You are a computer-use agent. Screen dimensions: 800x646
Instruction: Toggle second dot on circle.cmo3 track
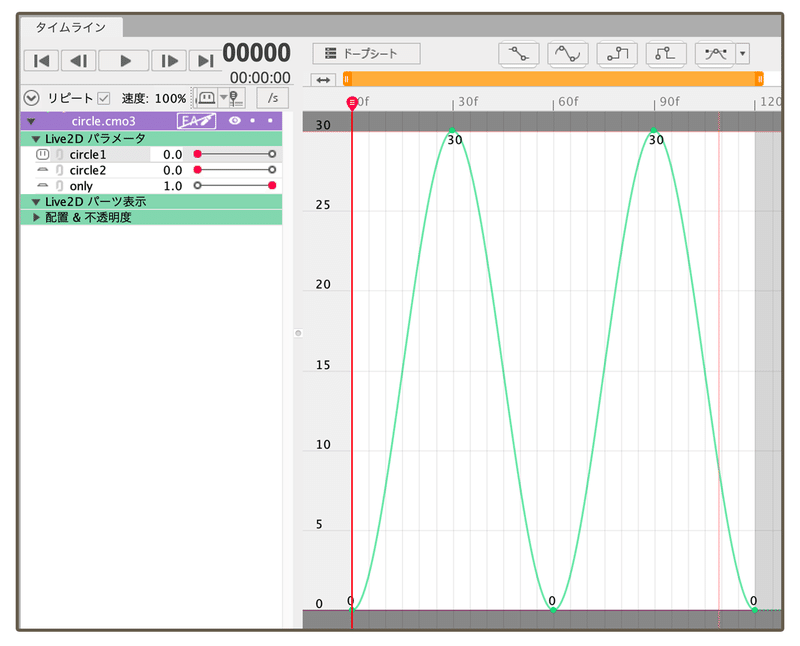[270, 121]
